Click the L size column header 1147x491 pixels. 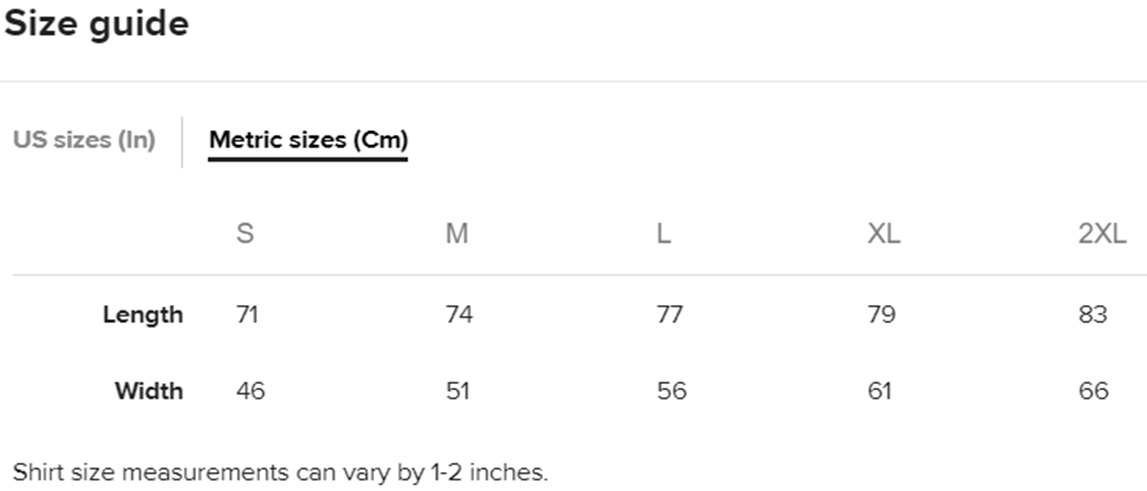(x=664, y=235)
